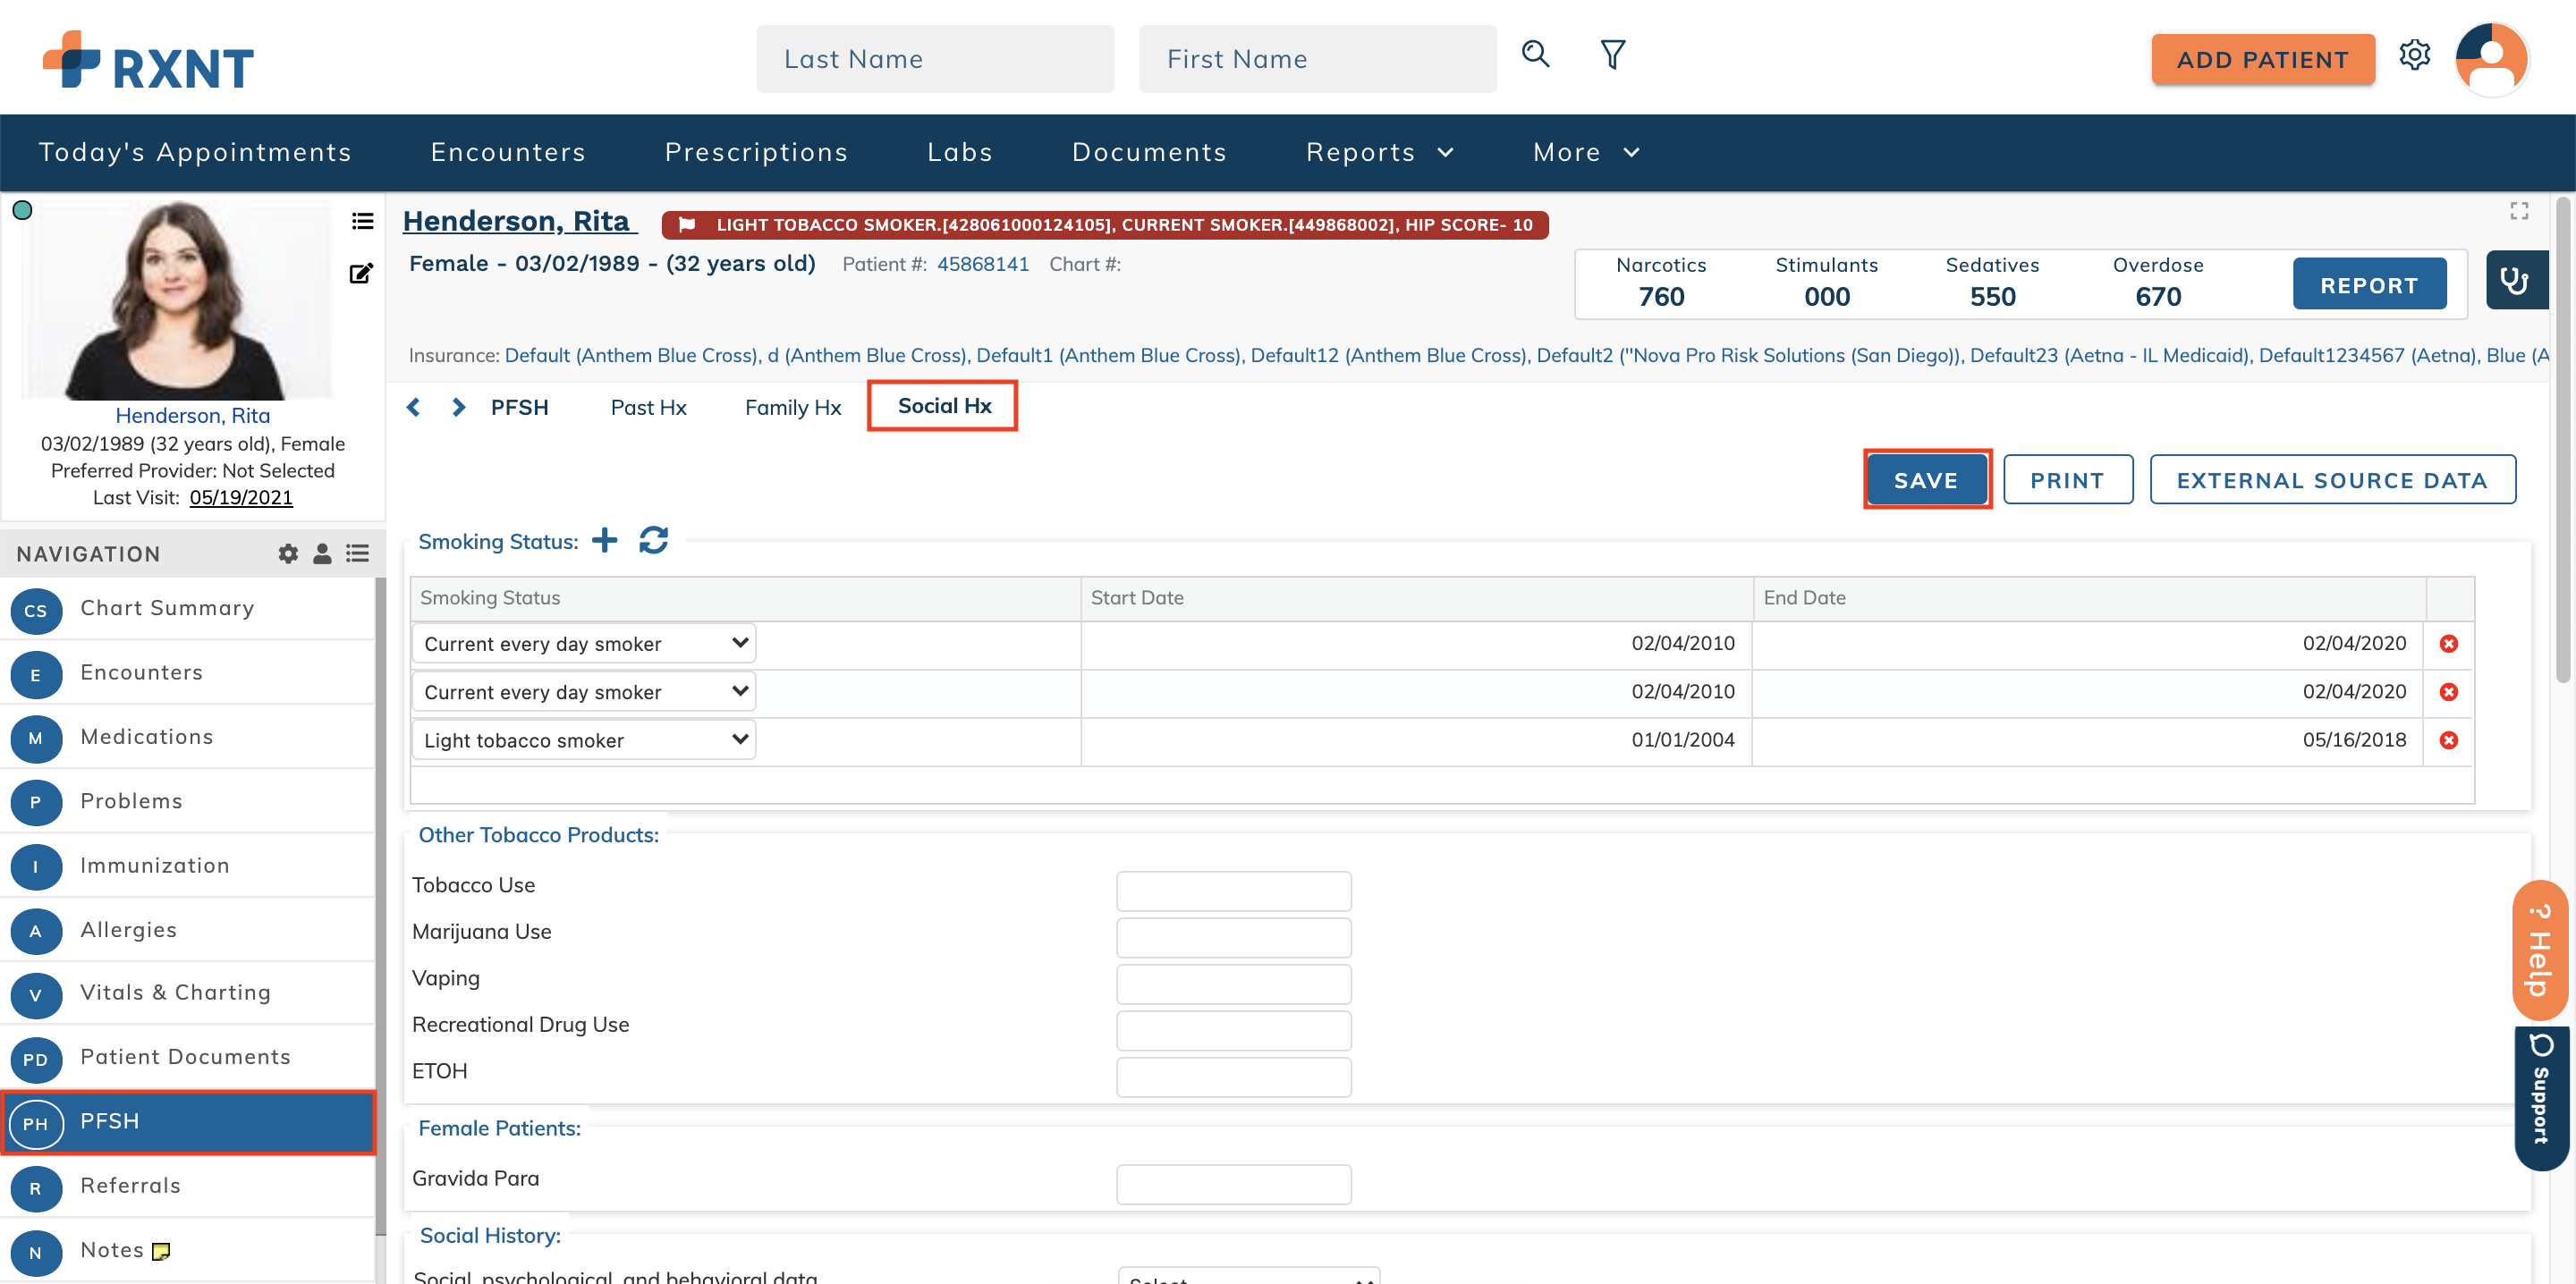The width and height of the screenshot is (2576, 1284).
Task: Click the edit pencil near the patient photo
Action: (x=361, y=273)
